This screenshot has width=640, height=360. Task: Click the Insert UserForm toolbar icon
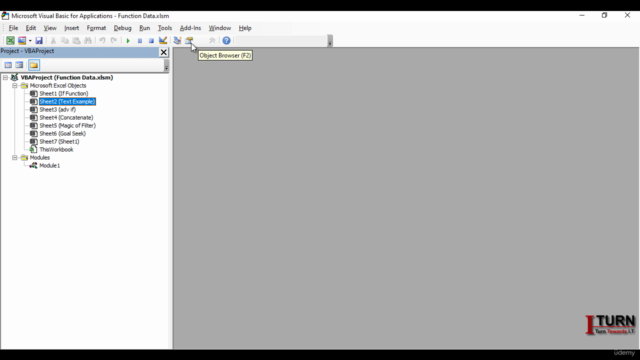[22, 40]
